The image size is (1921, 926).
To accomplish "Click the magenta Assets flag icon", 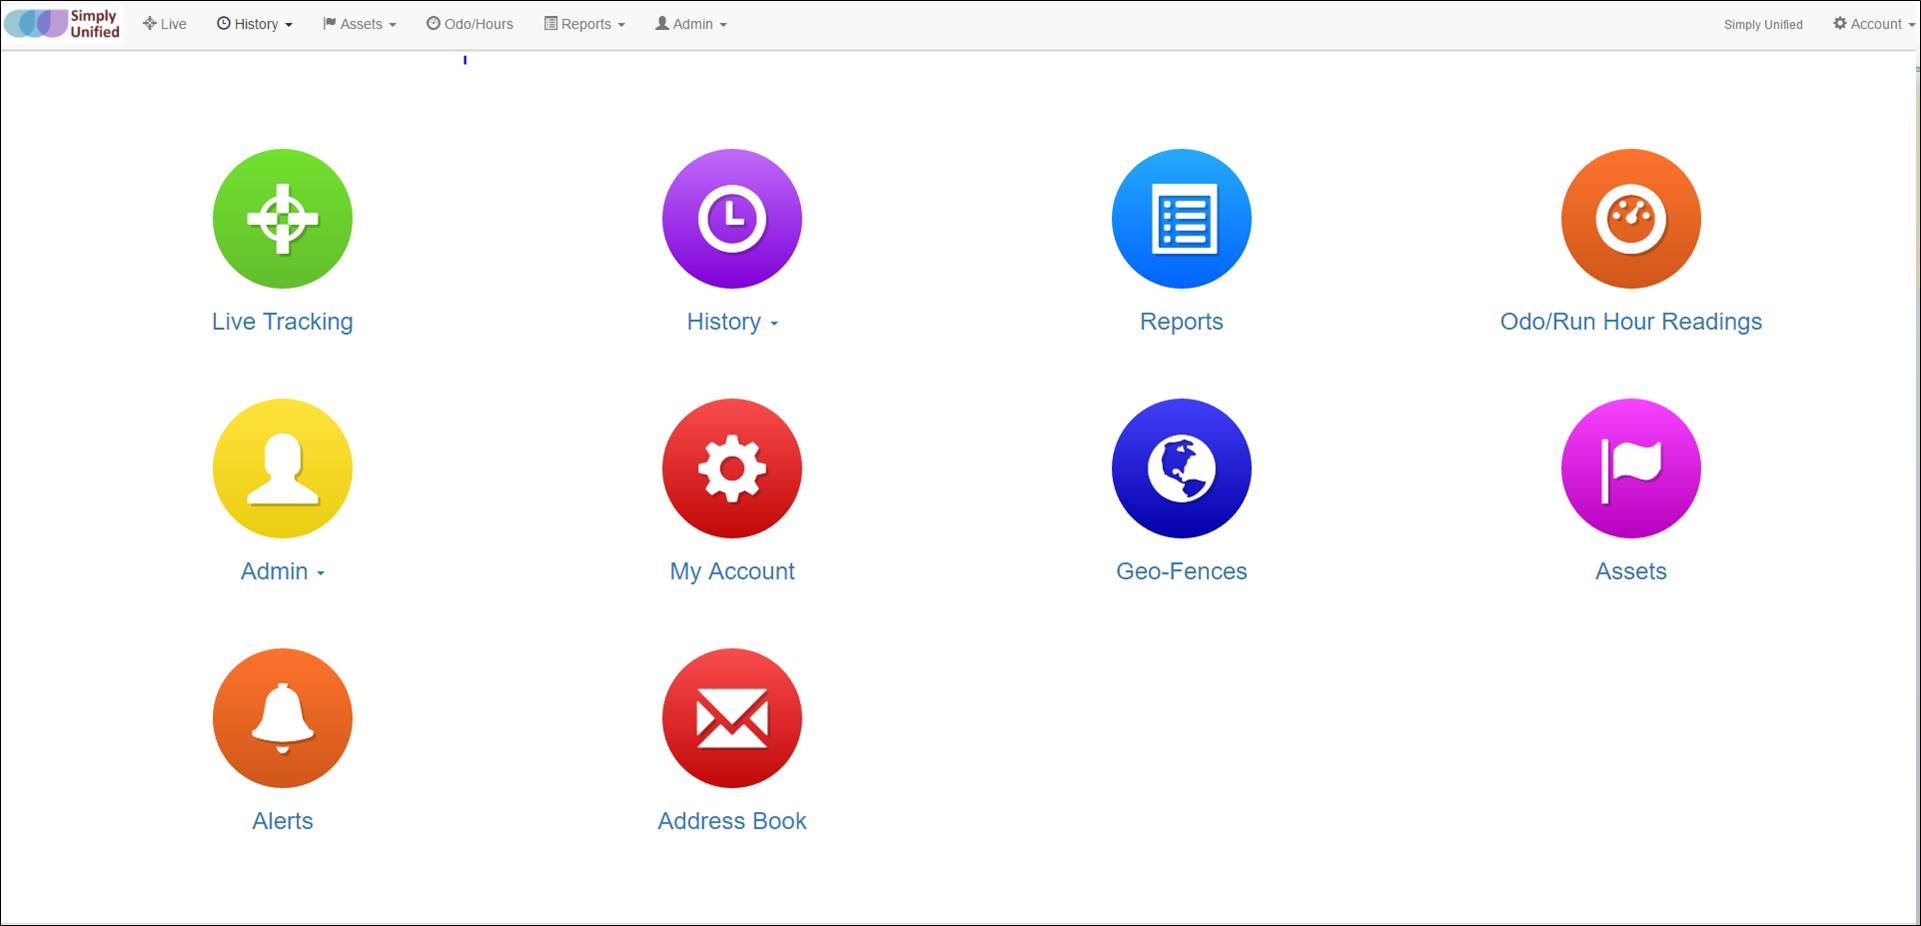I will click(1631, 468).
